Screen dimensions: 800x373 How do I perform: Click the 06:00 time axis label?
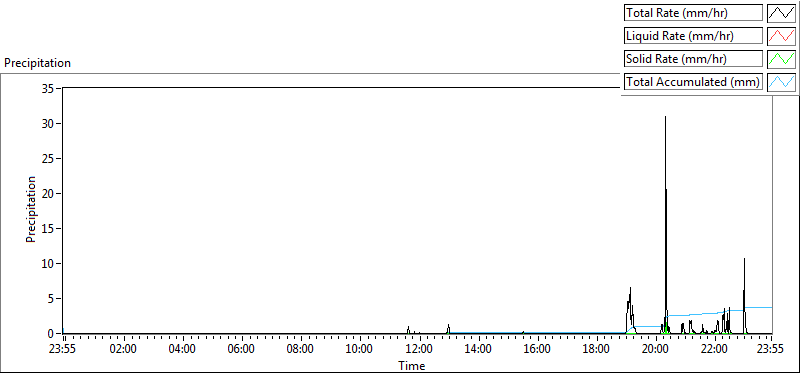pos(241,350)
